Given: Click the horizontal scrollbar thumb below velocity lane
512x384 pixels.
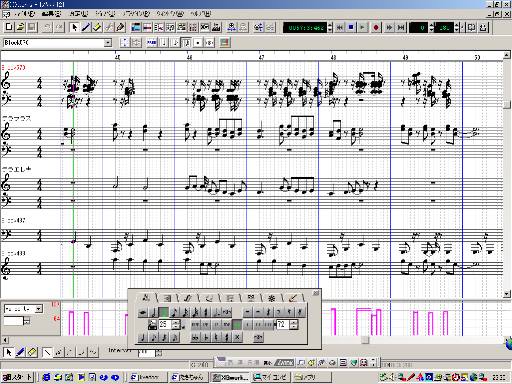Looking at the screenshot, I should tap(365, 340).
